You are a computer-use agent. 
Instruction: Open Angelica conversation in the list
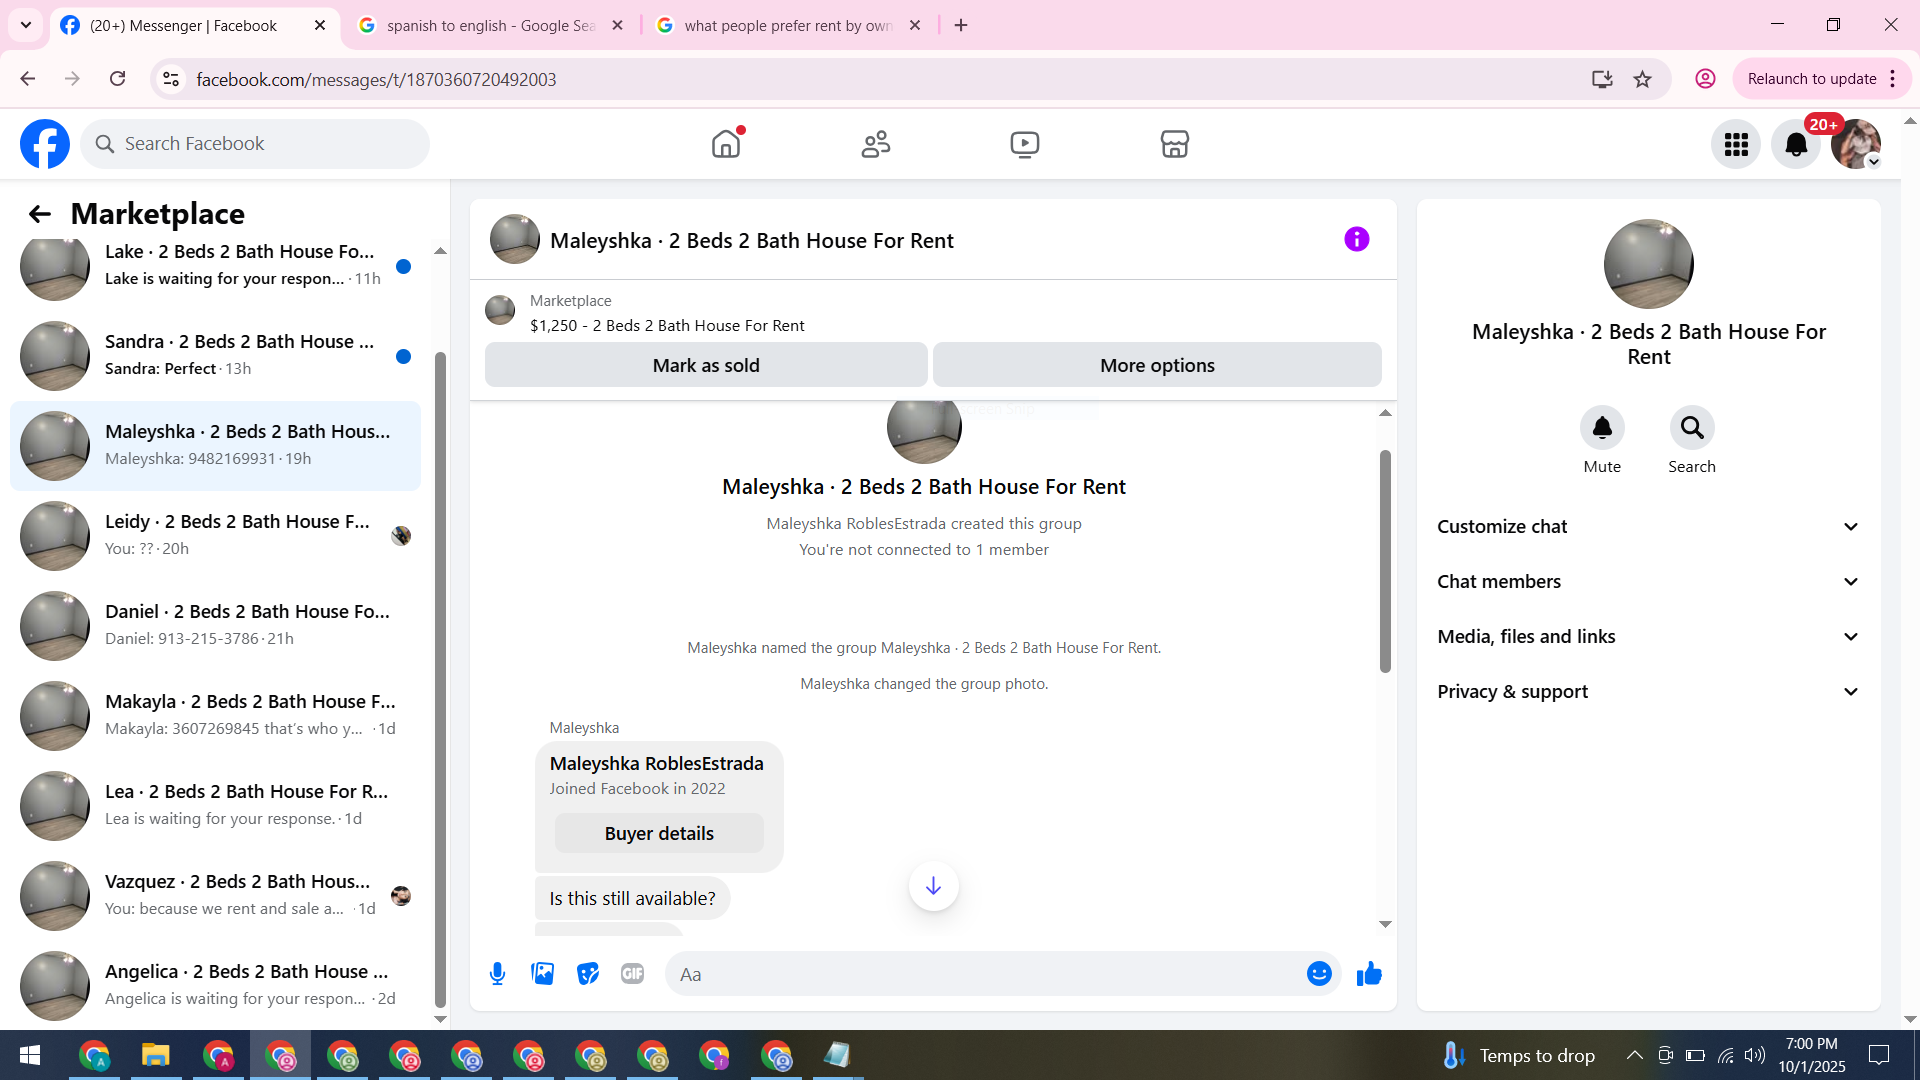[215, 986]
